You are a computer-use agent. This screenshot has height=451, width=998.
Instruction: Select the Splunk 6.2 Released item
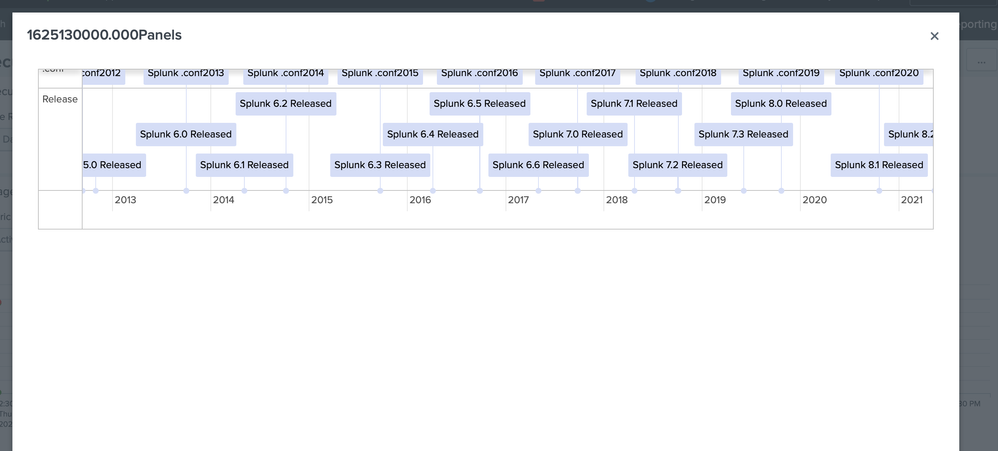285,103
